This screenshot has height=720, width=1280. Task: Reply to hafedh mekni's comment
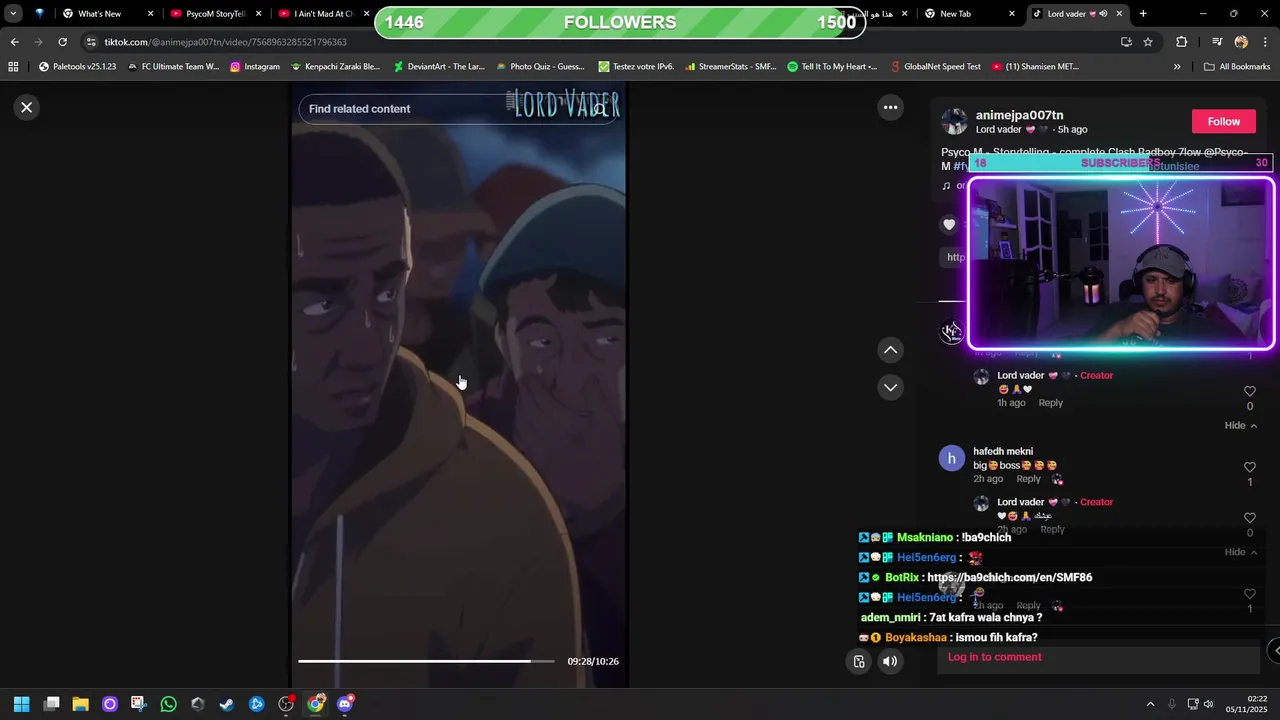tap(1028, 478)
